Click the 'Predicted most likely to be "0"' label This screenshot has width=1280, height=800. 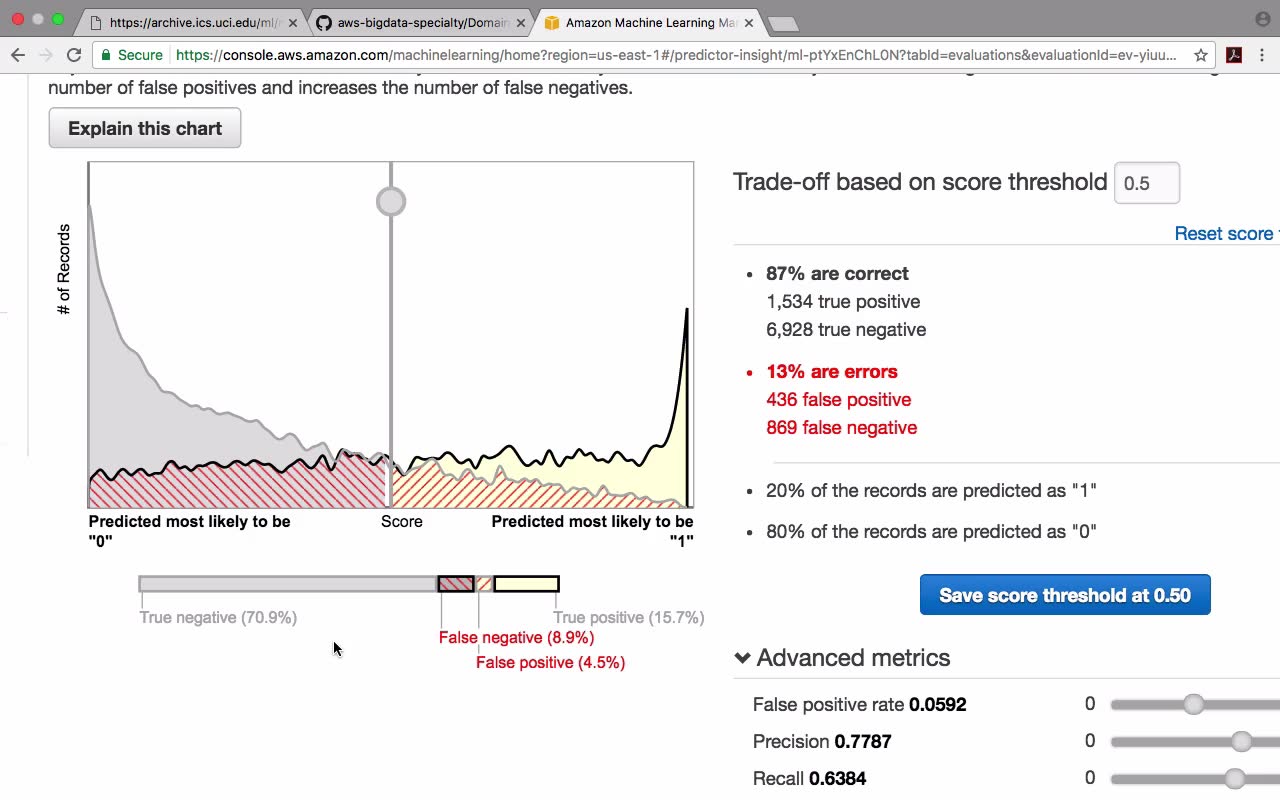click(x=189, y=531)
